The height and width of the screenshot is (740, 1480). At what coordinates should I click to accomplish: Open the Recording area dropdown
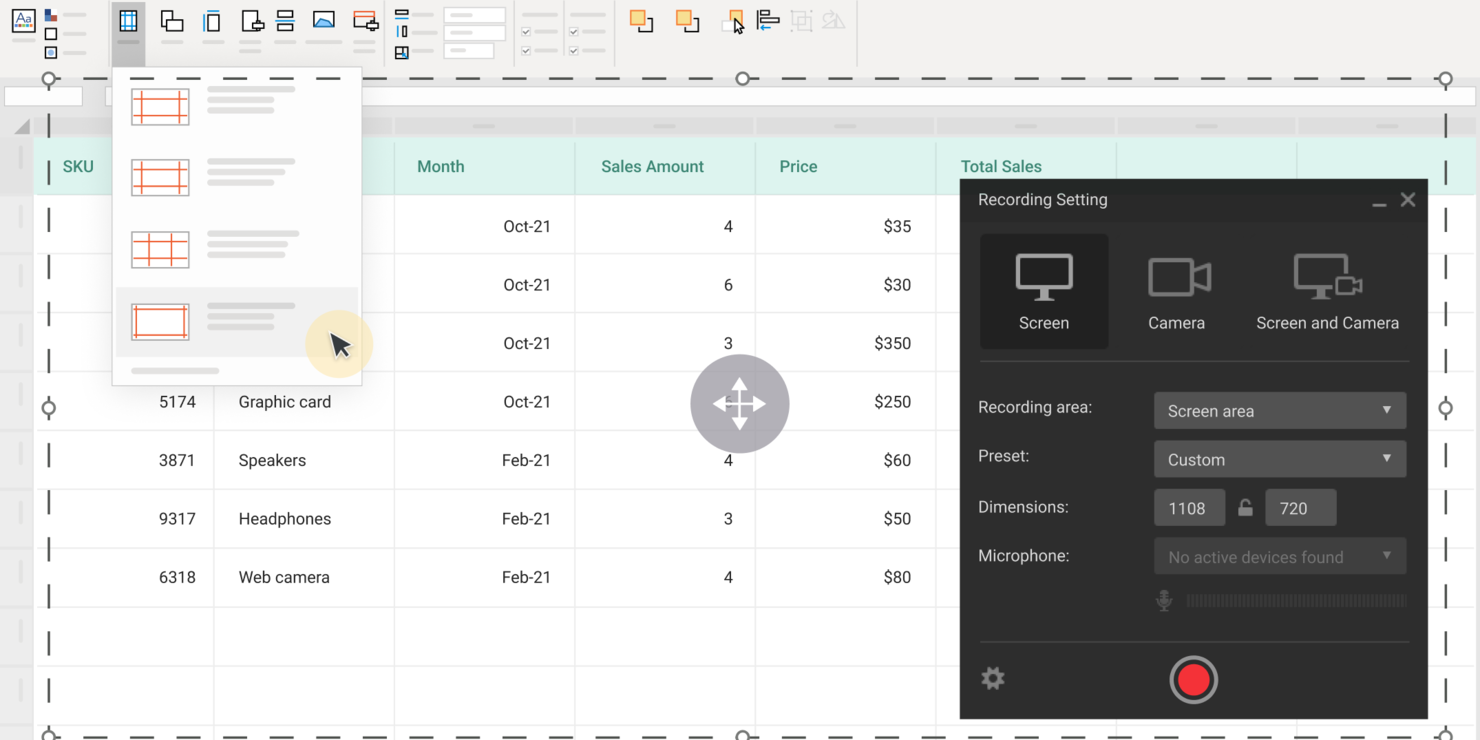[x=1280, y=410]
